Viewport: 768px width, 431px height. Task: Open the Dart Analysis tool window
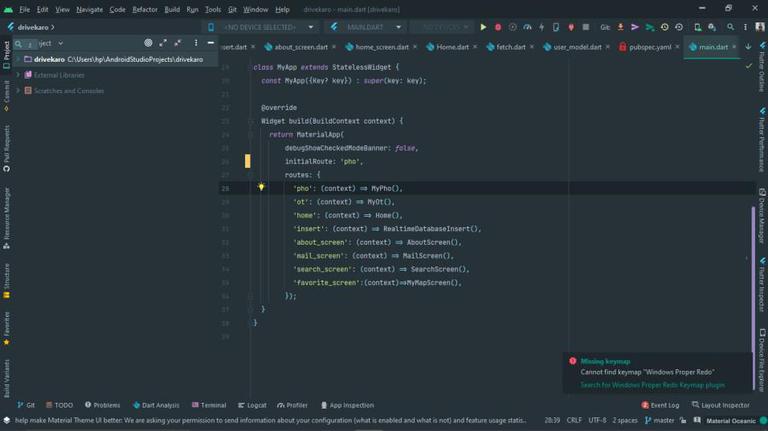[x=156, y=405]
